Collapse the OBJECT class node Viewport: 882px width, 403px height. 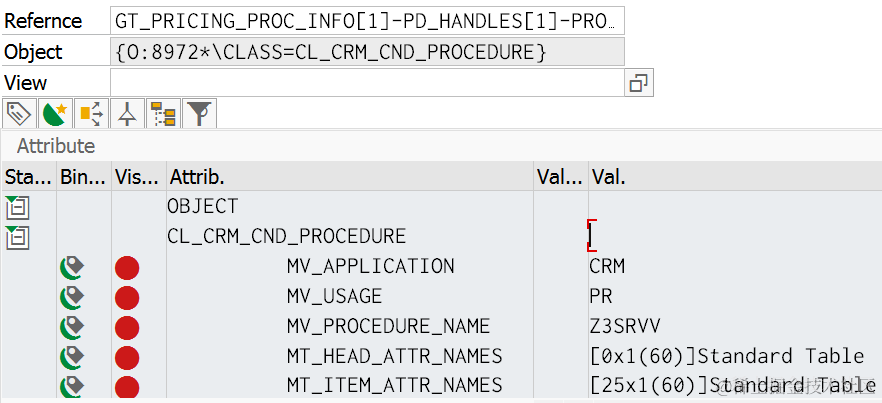[17, 207]
